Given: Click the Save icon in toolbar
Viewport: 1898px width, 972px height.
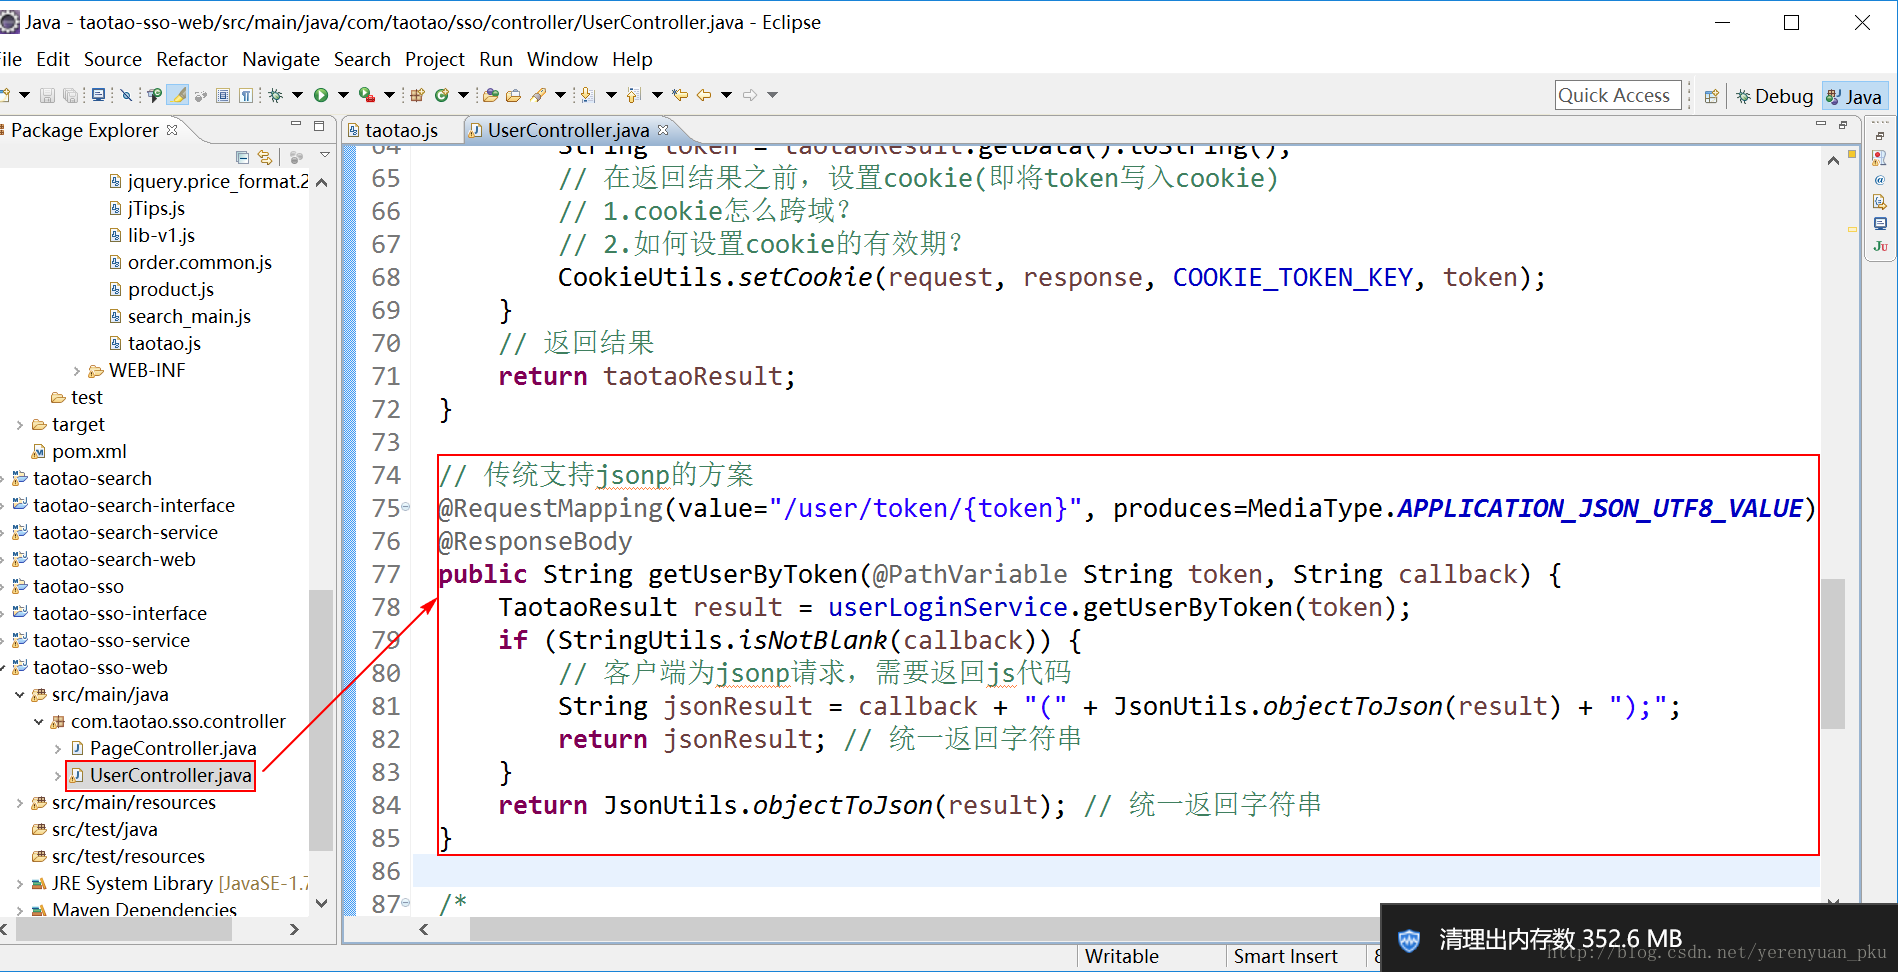Looking at the screenshot, I should (x=47, y=95).
